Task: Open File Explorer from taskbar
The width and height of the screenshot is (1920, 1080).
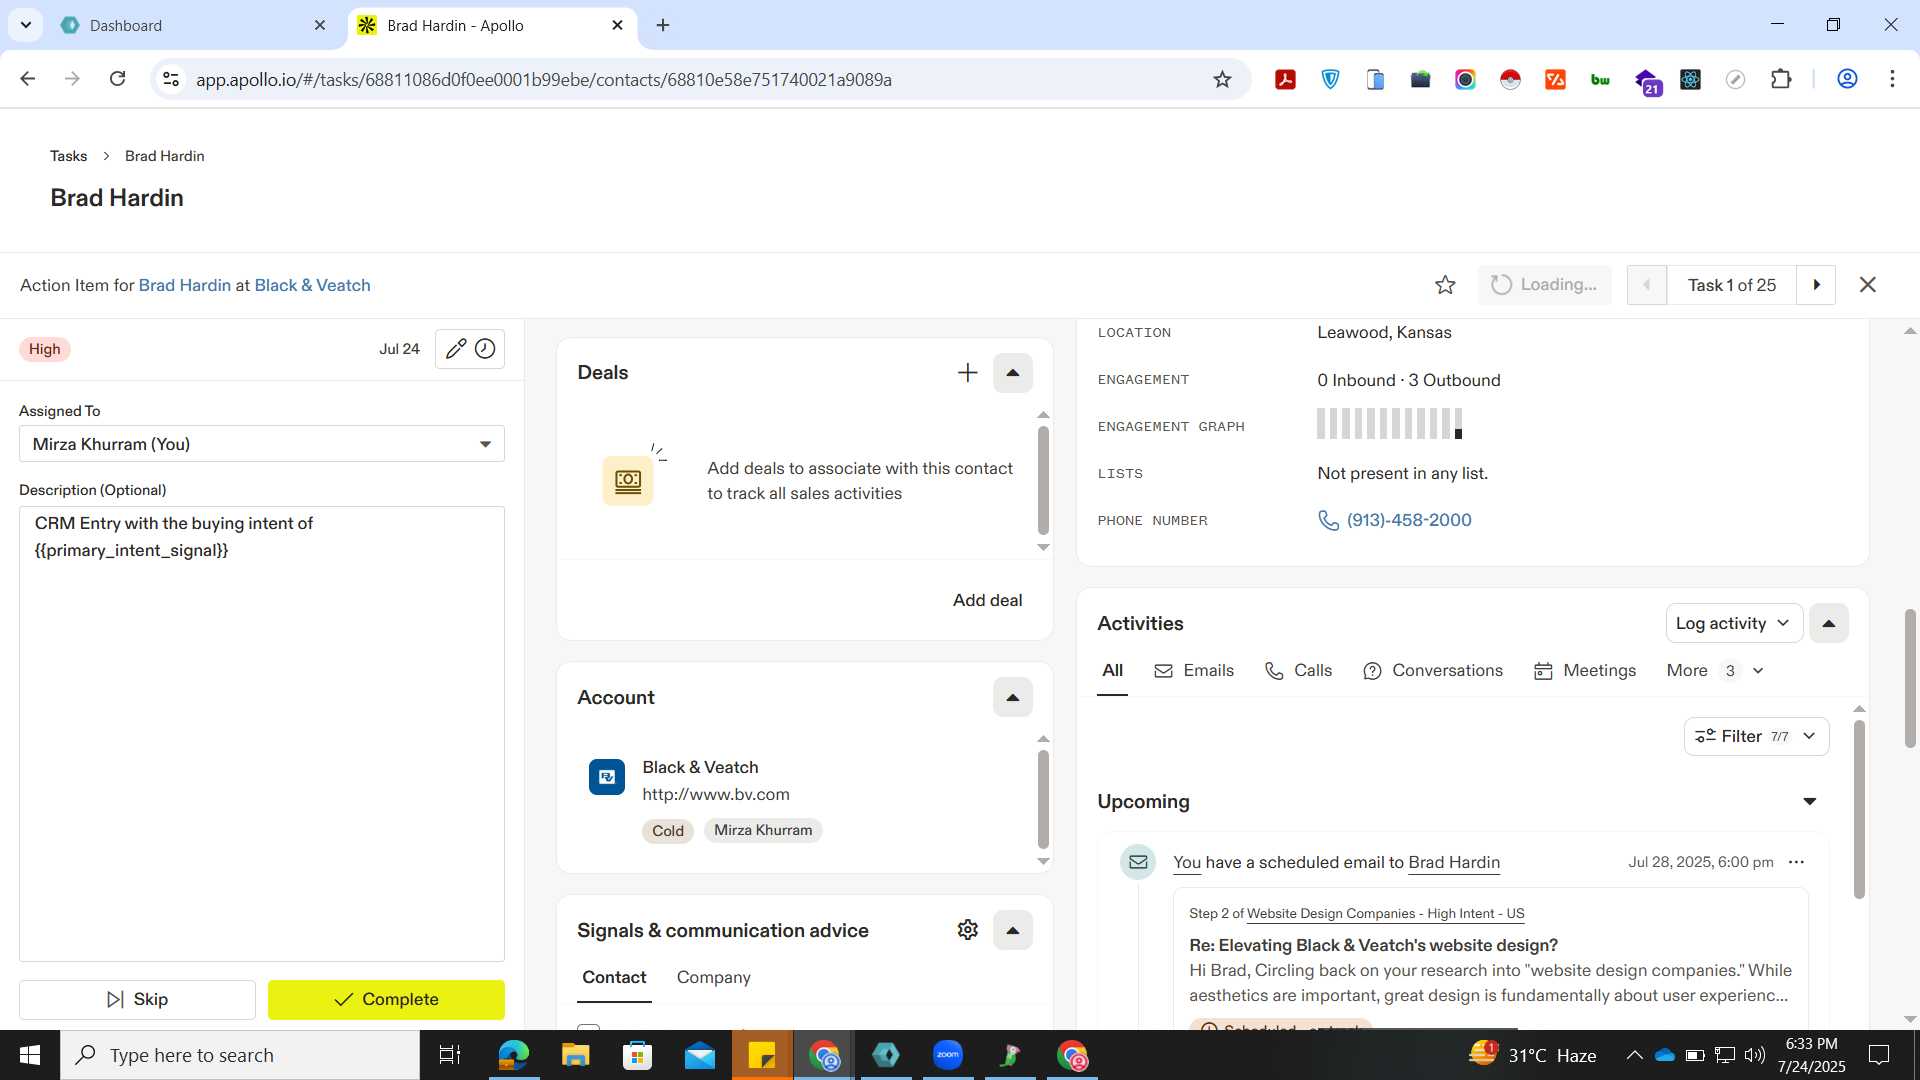Action: (x=575, y=1055)
